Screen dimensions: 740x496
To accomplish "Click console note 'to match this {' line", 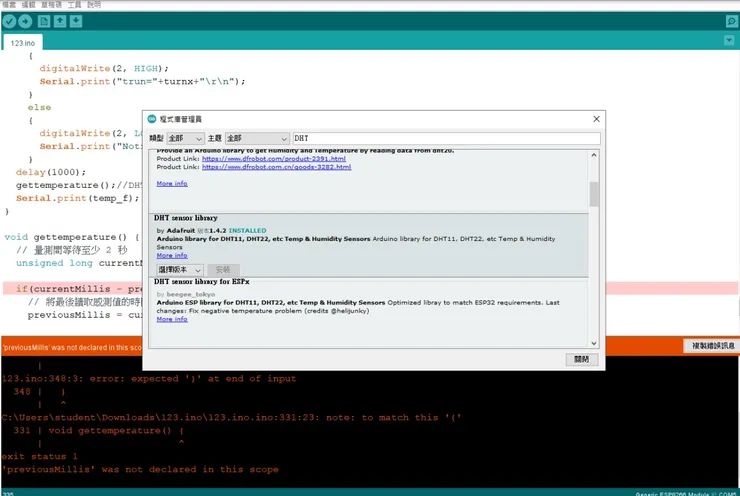I will pos(231,418).
